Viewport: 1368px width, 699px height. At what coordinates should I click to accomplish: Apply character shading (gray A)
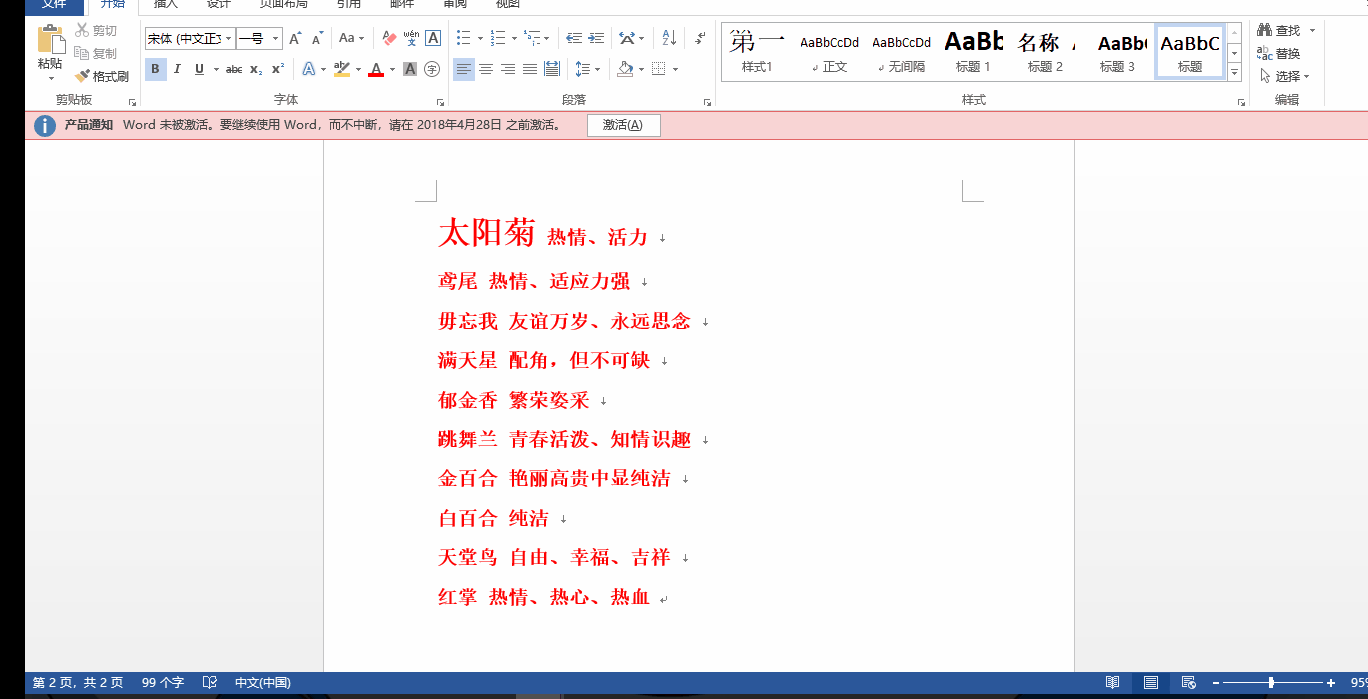(410, 69)
